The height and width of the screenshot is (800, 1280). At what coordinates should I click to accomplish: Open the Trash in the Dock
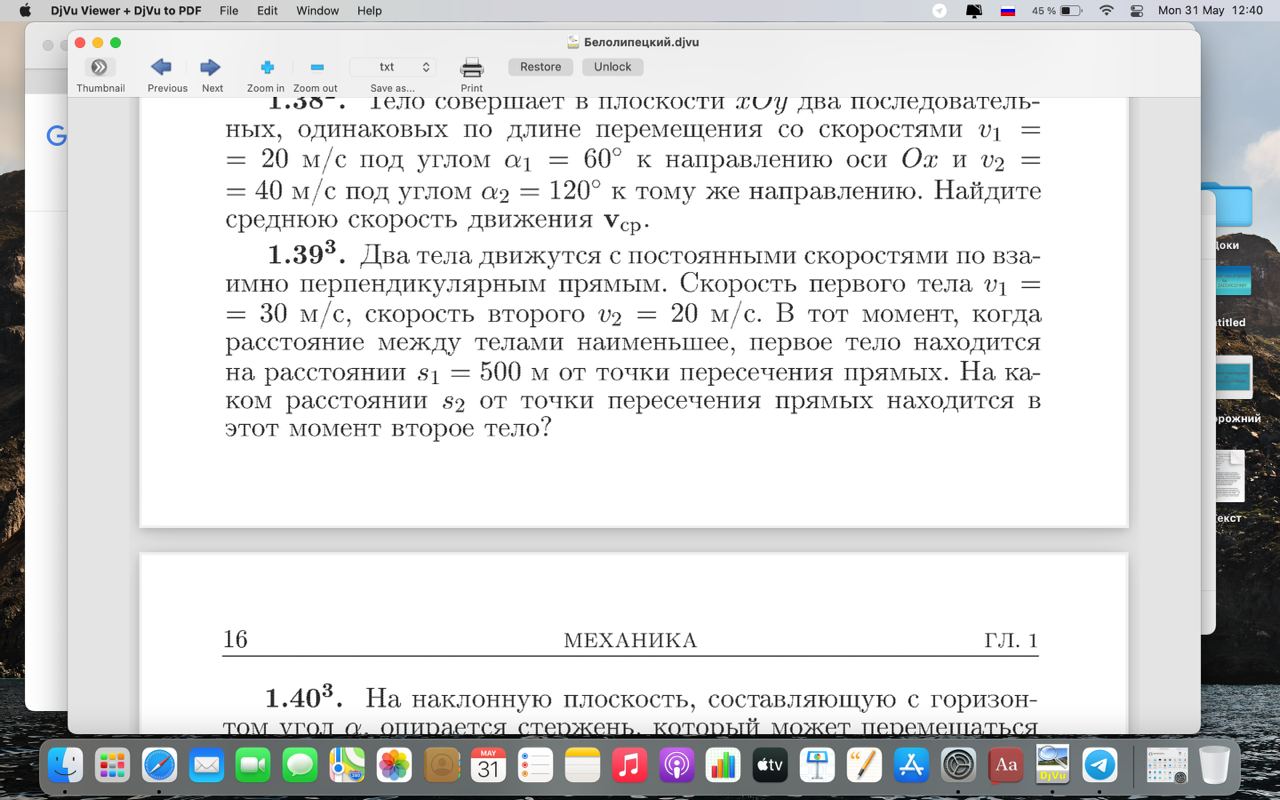(x=1214, y=765)
